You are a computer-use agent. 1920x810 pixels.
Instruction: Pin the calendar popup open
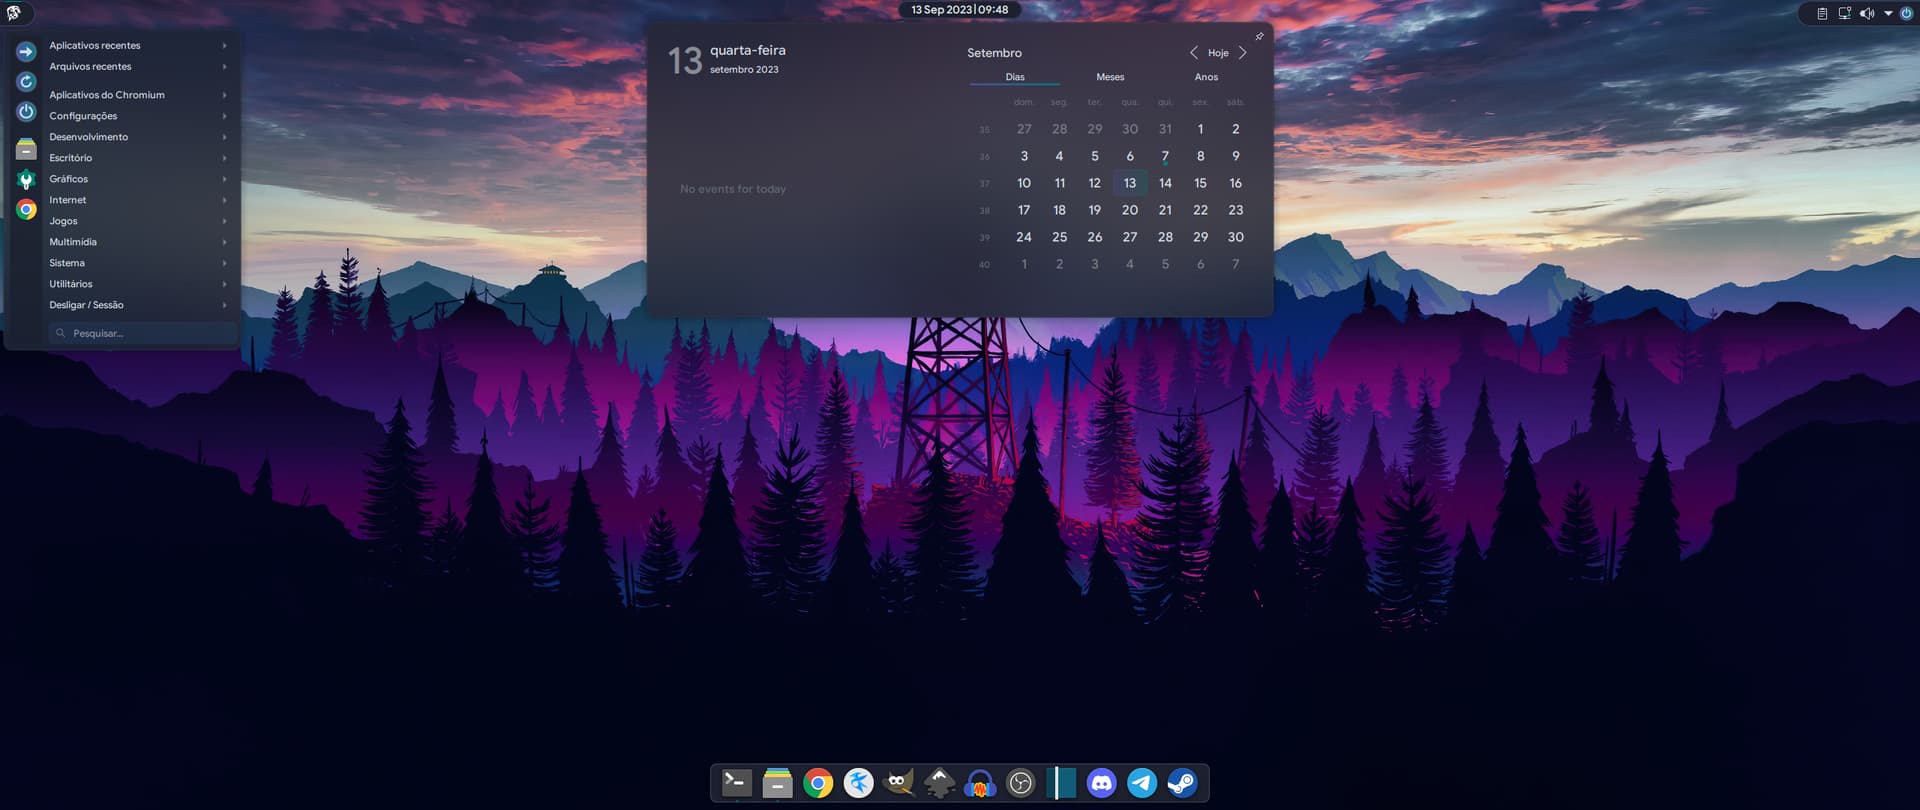(x=1259, y=36)
